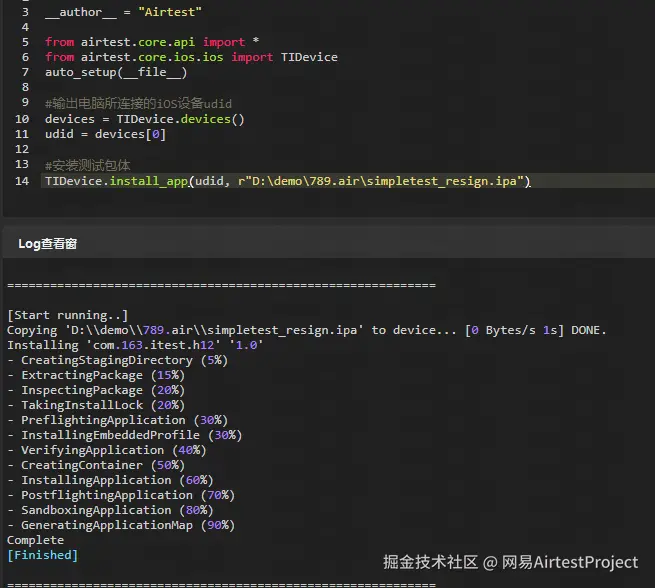Click the InstallingApplication (60%) log entry
The width and height of the screenshot is (655, 588).
[x=110, y=480]
